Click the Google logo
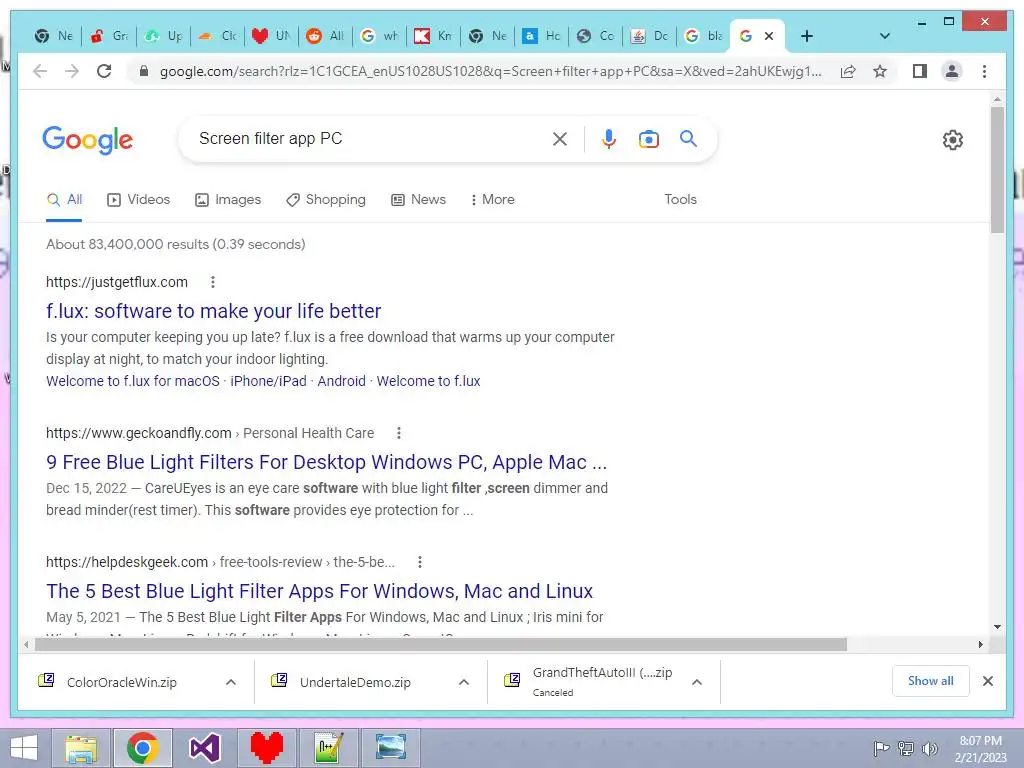The height and width of the screenshot is (768, 1024). point(88,140)
